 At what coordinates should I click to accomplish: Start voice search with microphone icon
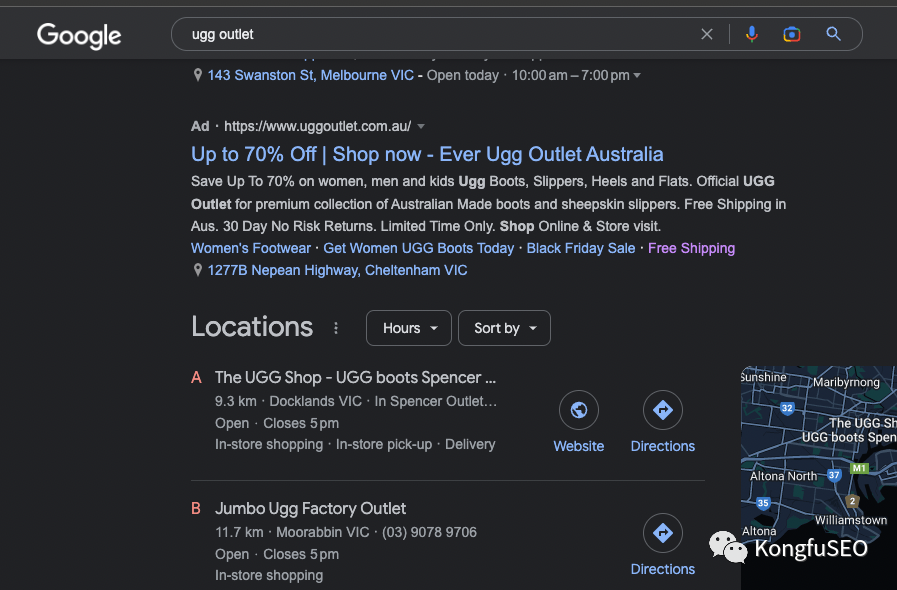click(x=752, y=34)
